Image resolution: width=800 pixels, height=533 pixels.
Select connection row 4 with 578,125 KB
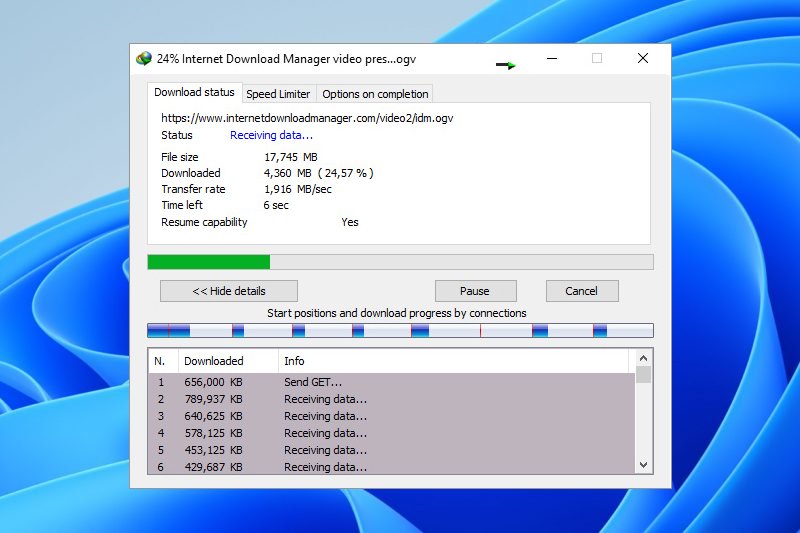coord(391,433)
